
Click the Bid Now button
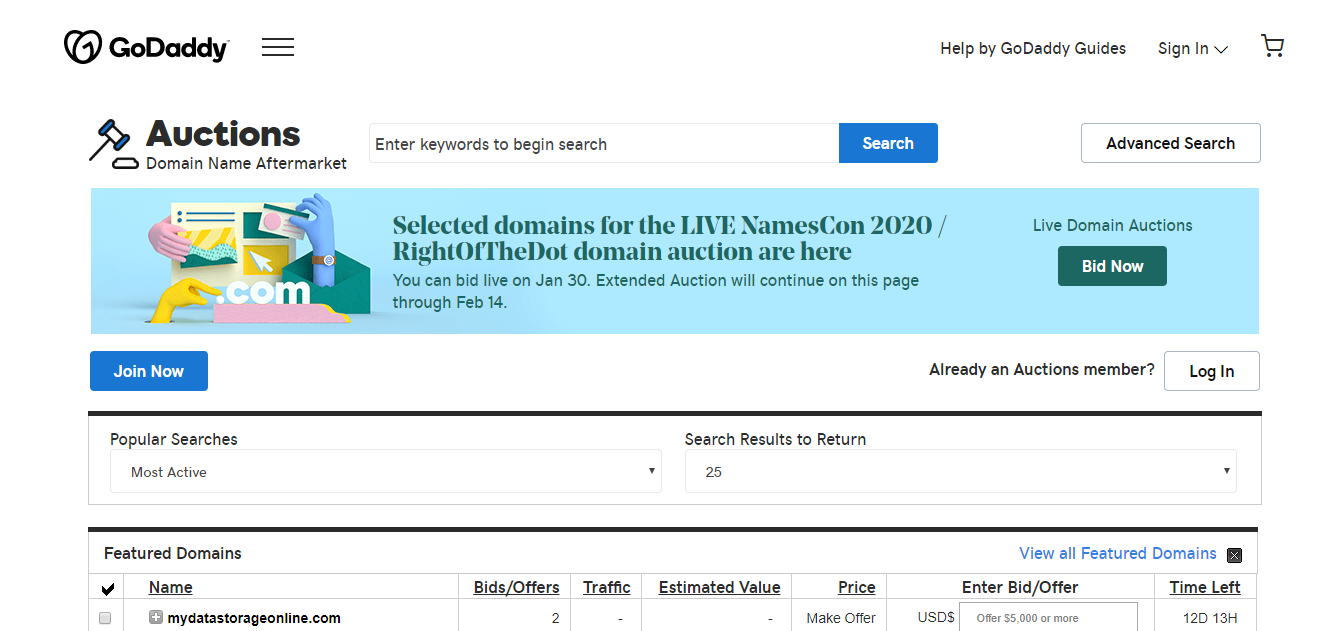(x=1112, y=266)
